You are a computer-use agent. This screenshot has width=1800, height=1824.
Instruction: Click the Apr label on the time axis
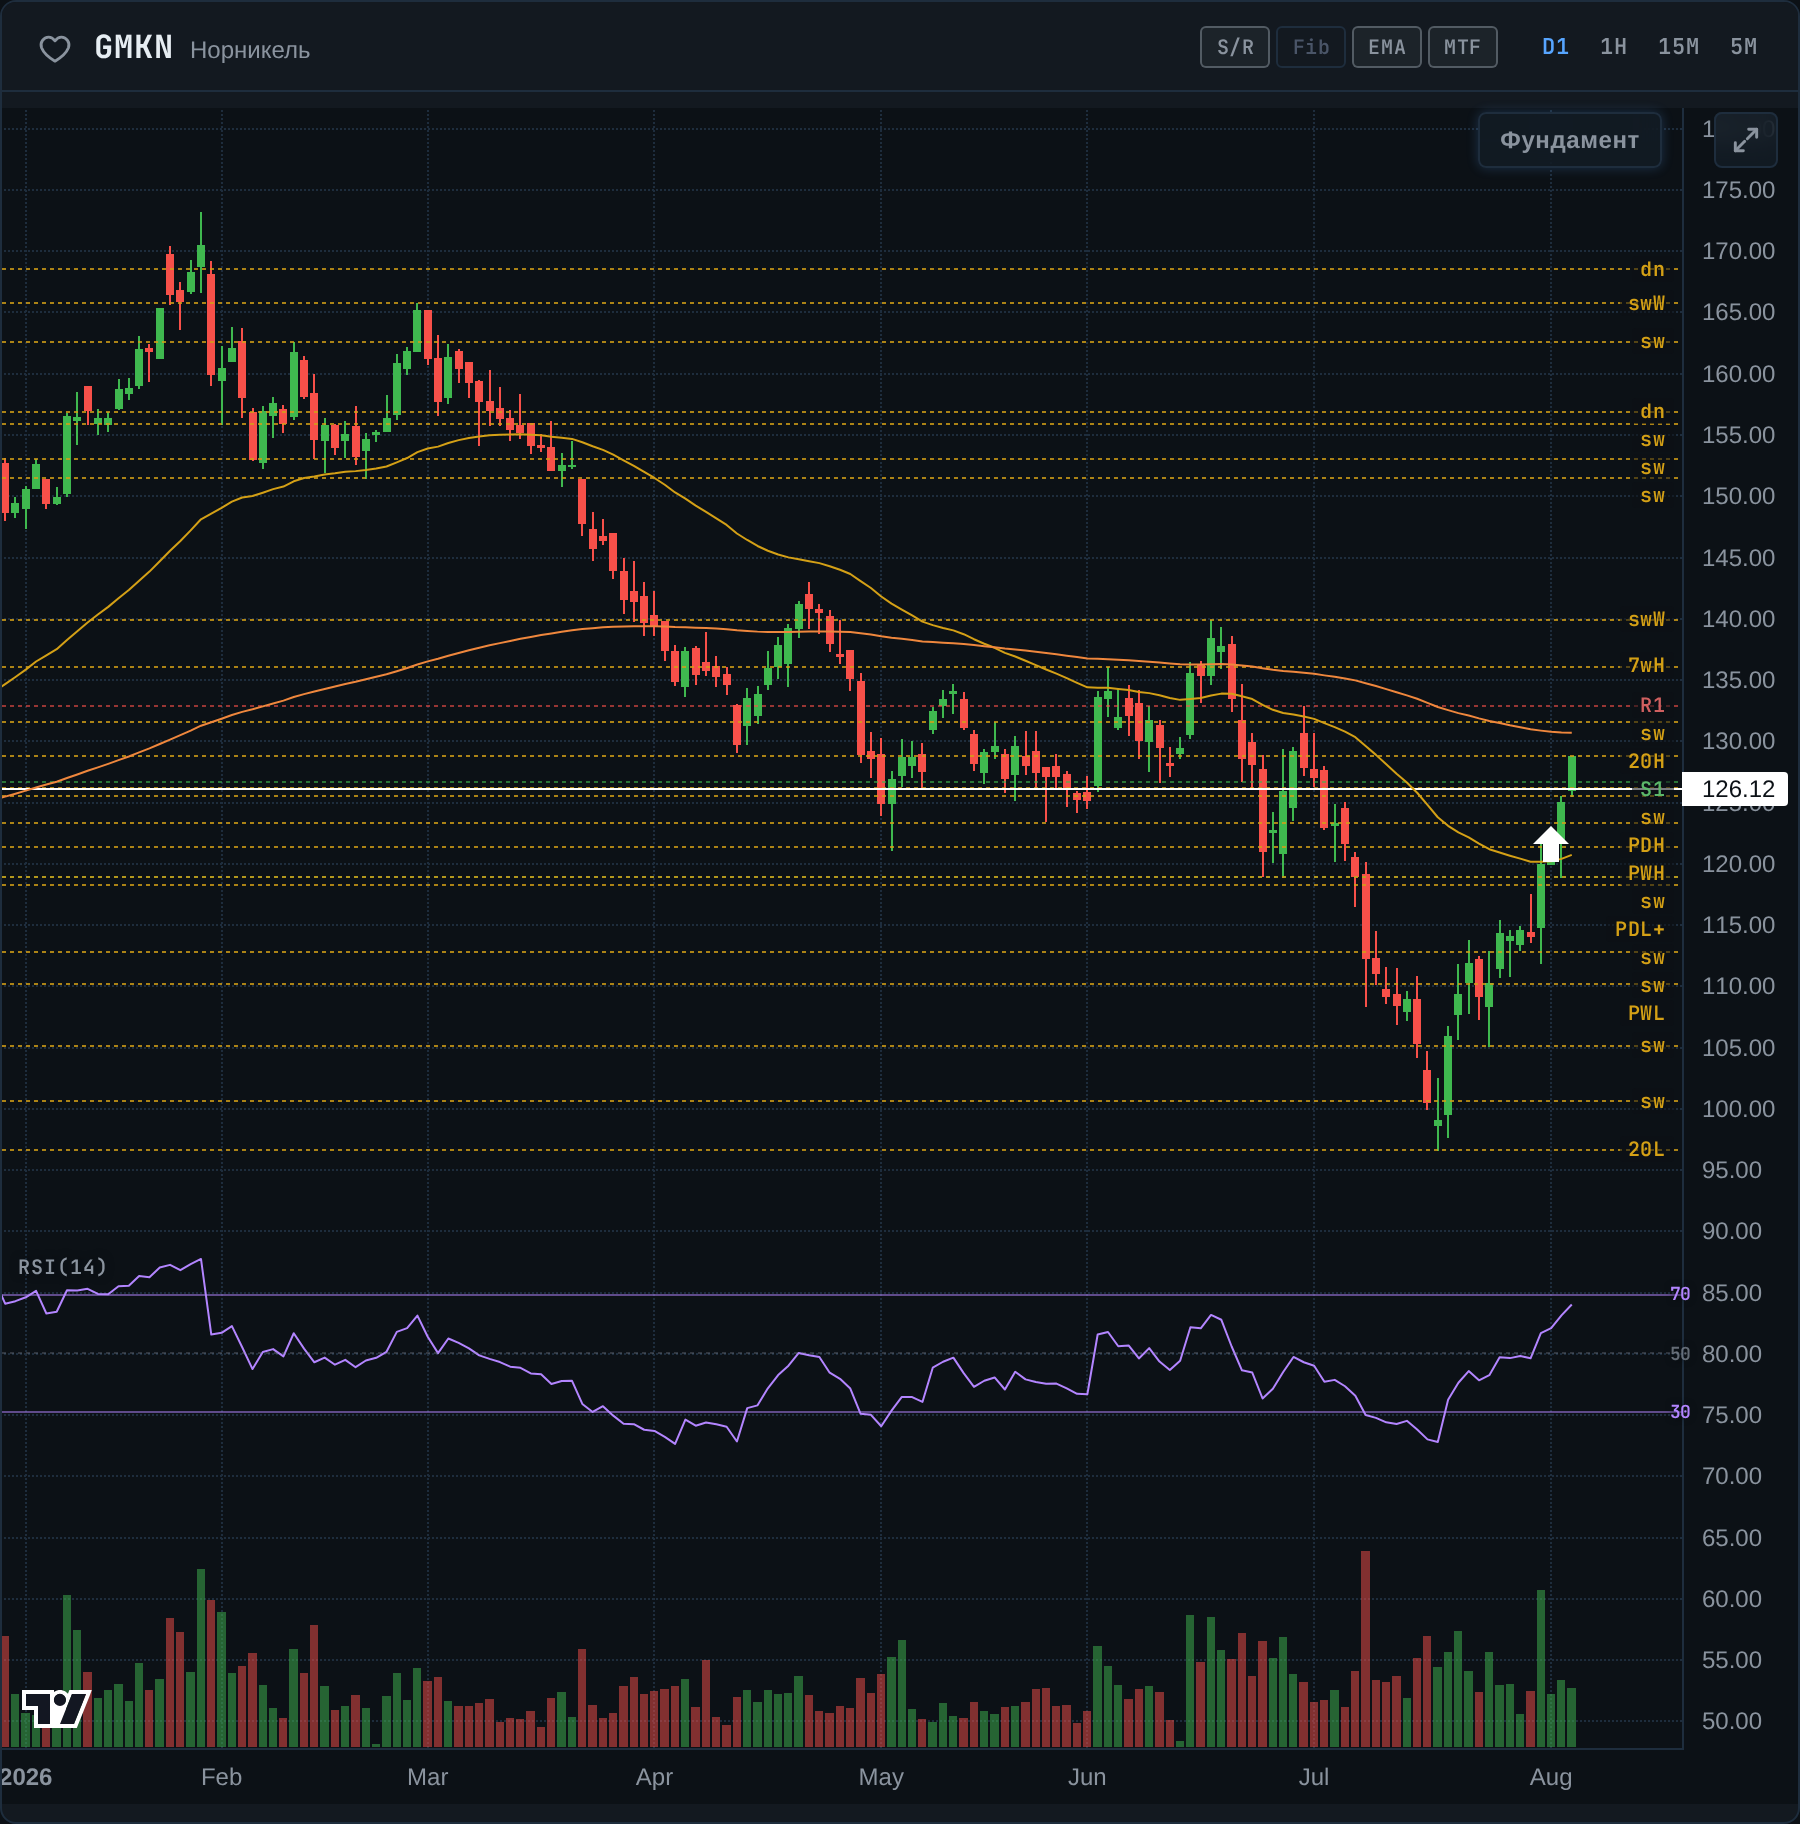coord(654,1777)
